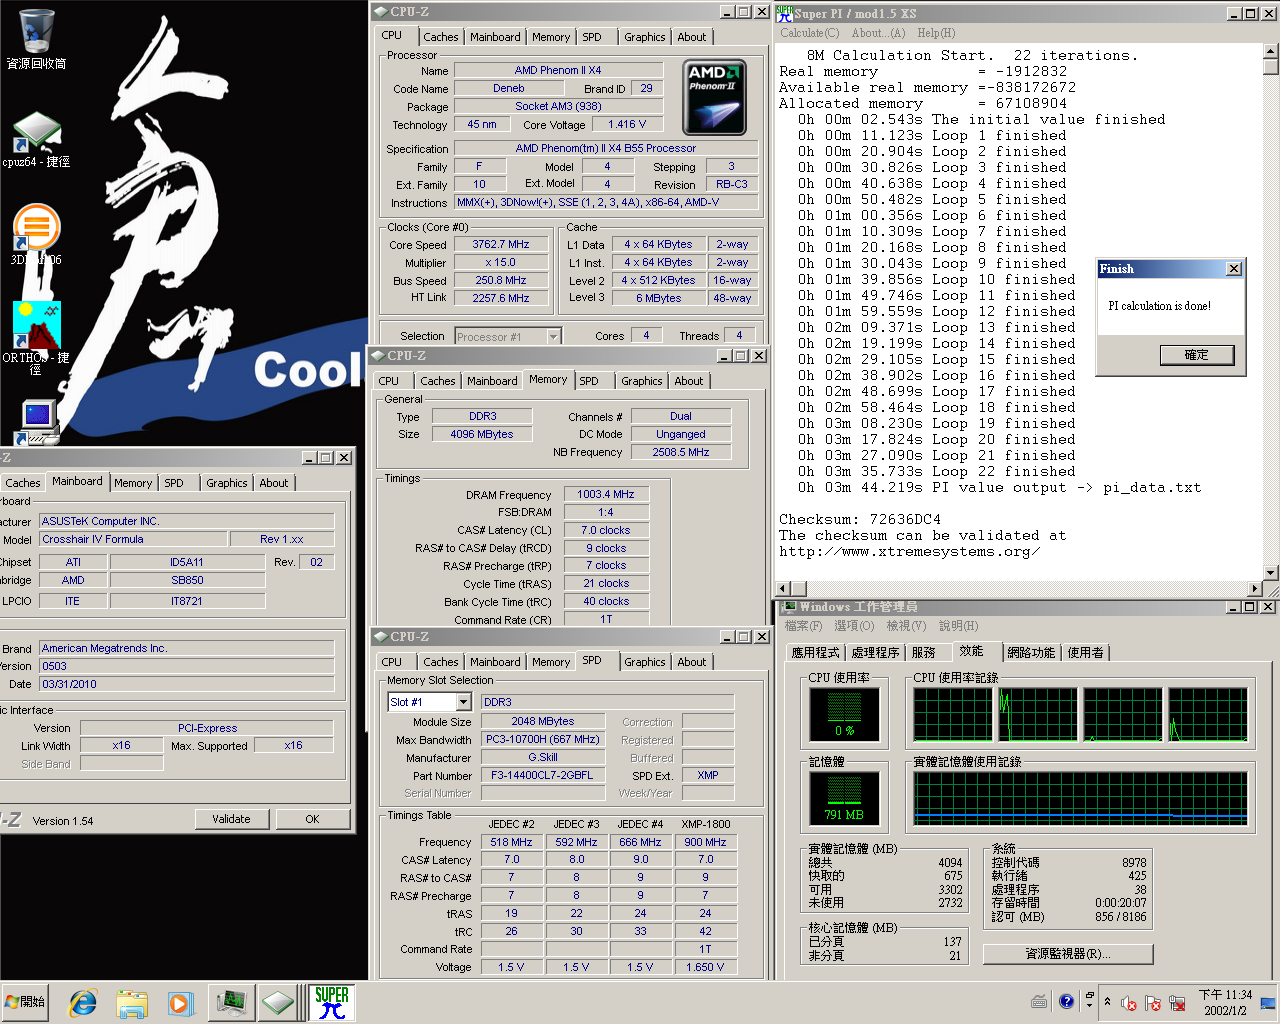The image size is (1280, 1024).
Task: Click the disconnected network tray icon
Action: [x=1177, y=1003]
